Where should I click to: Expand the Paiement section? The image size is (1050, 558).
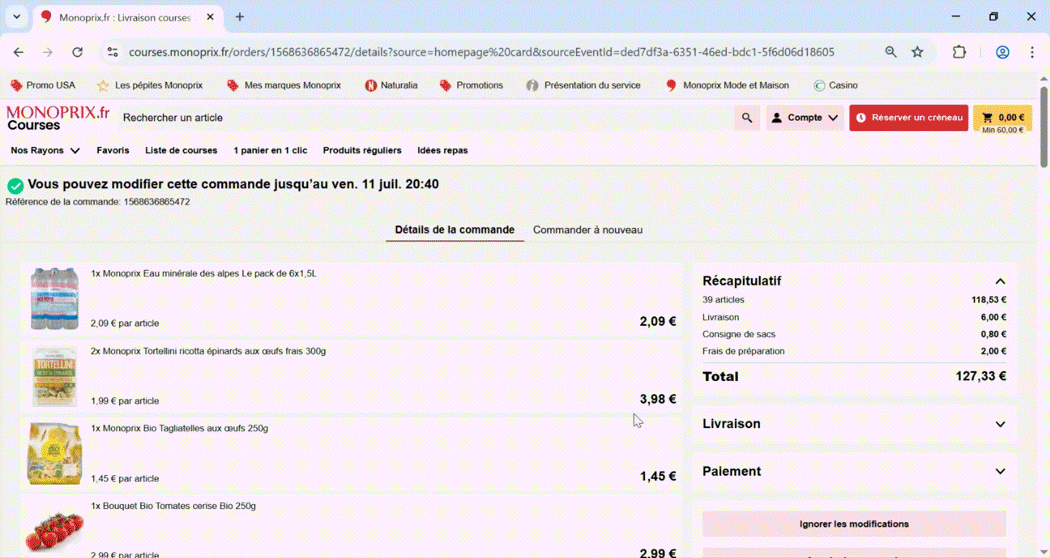pos(999,471)
